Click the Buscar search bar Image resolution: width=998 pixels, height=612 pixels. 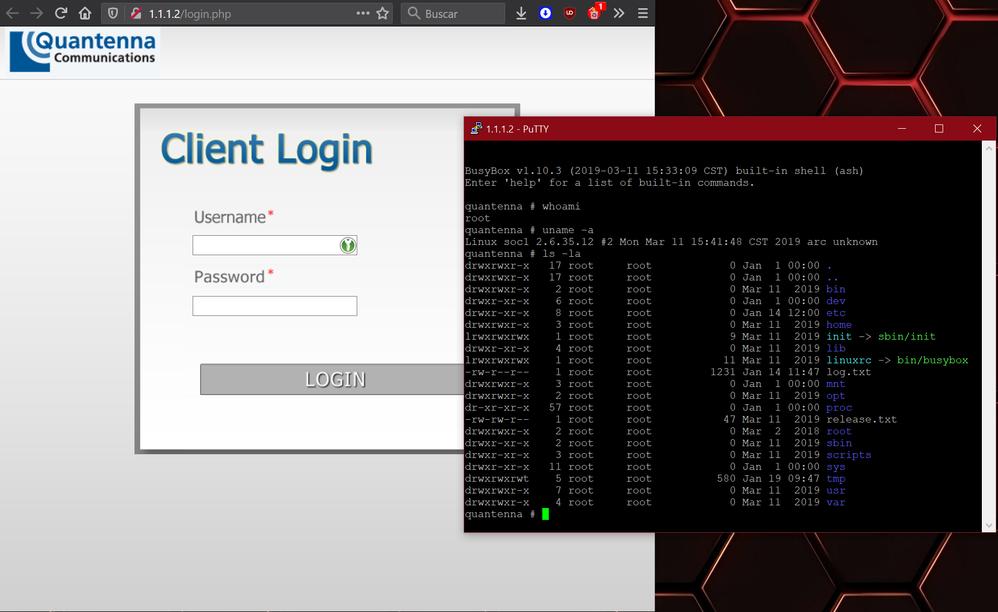tap(452, 13)
